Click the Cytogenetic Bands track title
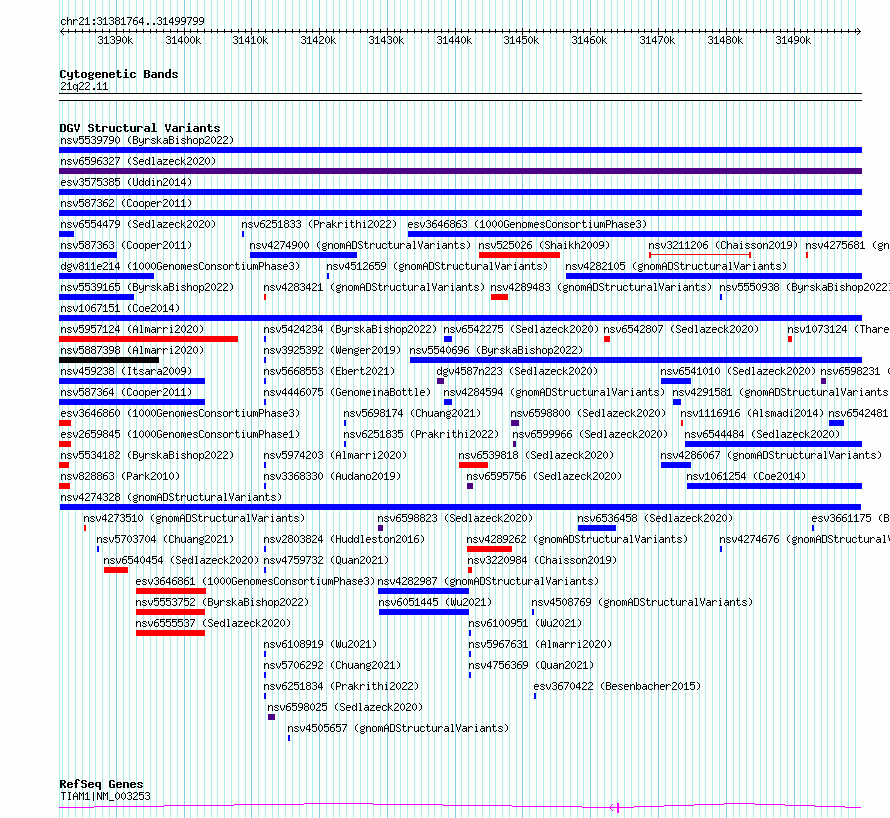 (x=119, y=74)
